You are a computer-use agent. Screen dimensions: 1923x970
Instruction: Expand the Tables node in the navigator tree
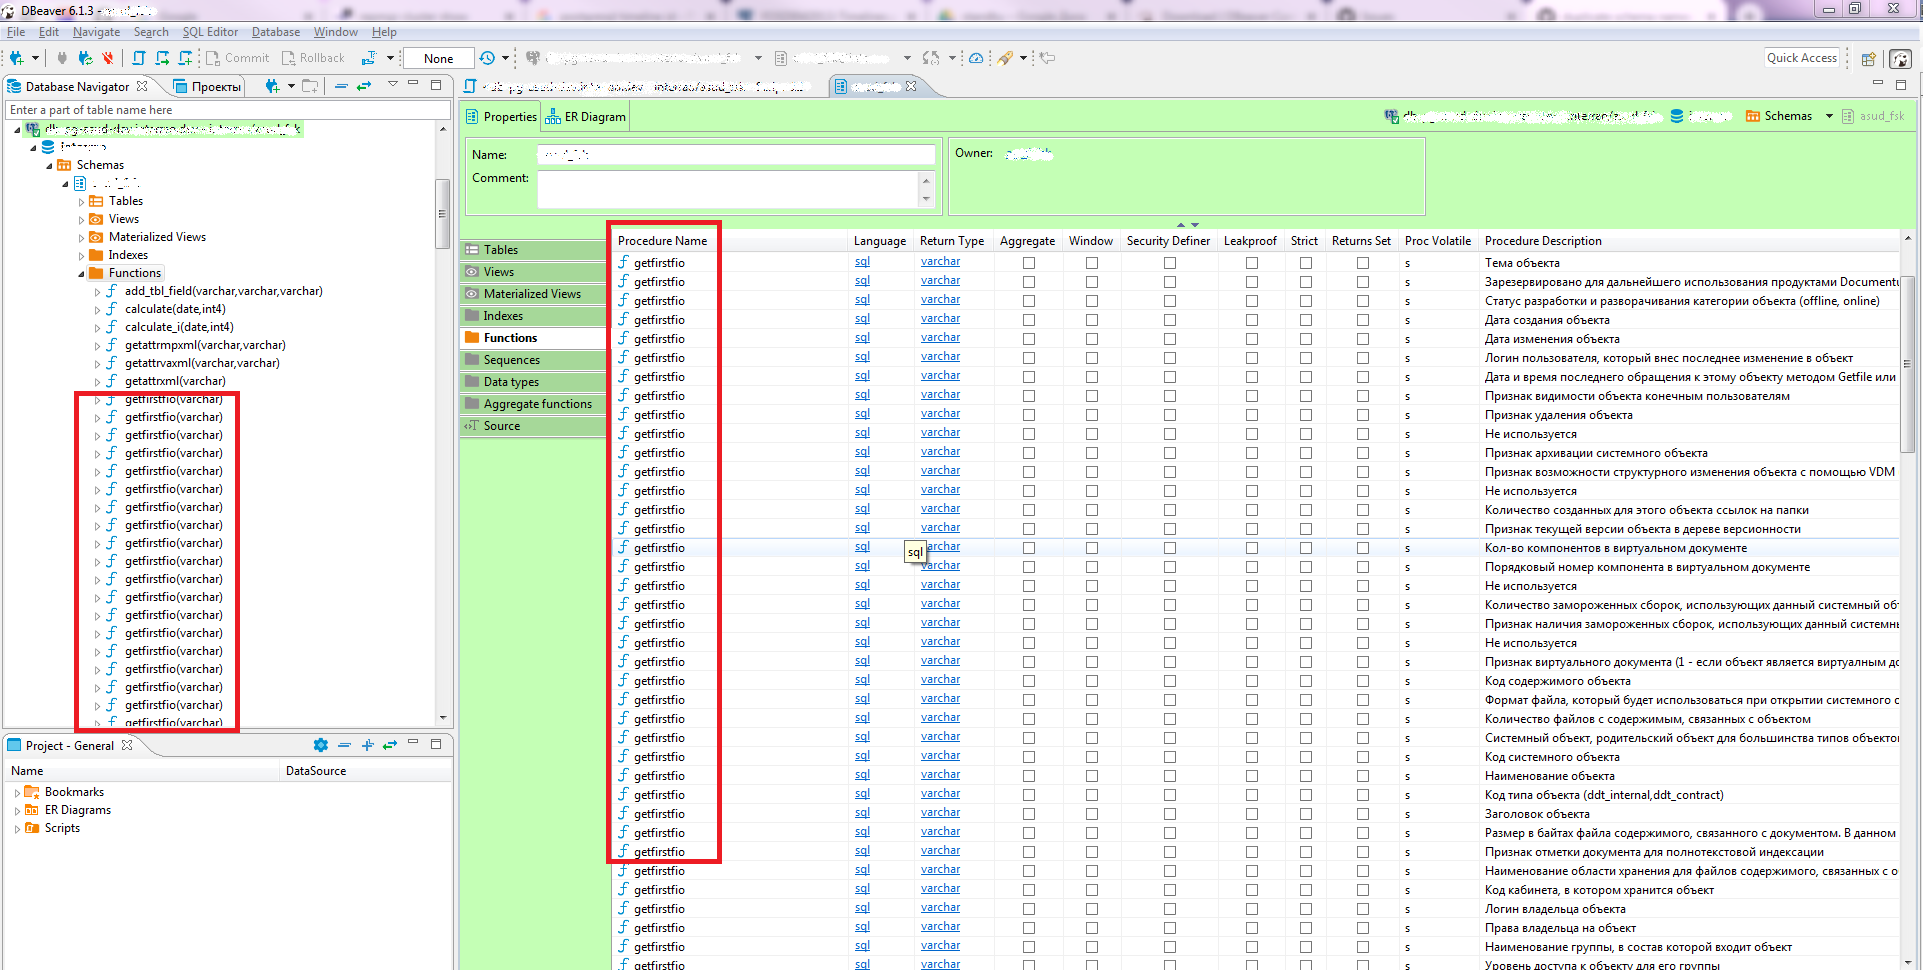pyautogui.click(x=82, y=200)
